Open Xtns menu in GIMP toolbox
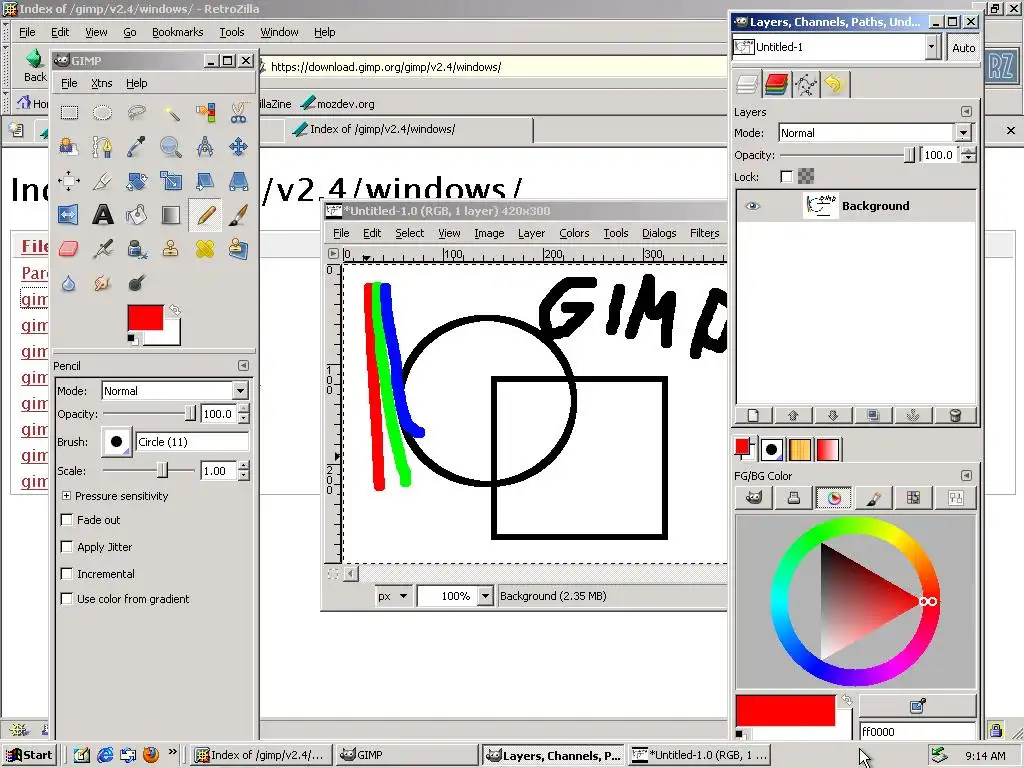The height and width of the screenshot is (768, 1024). click(101, 83)
